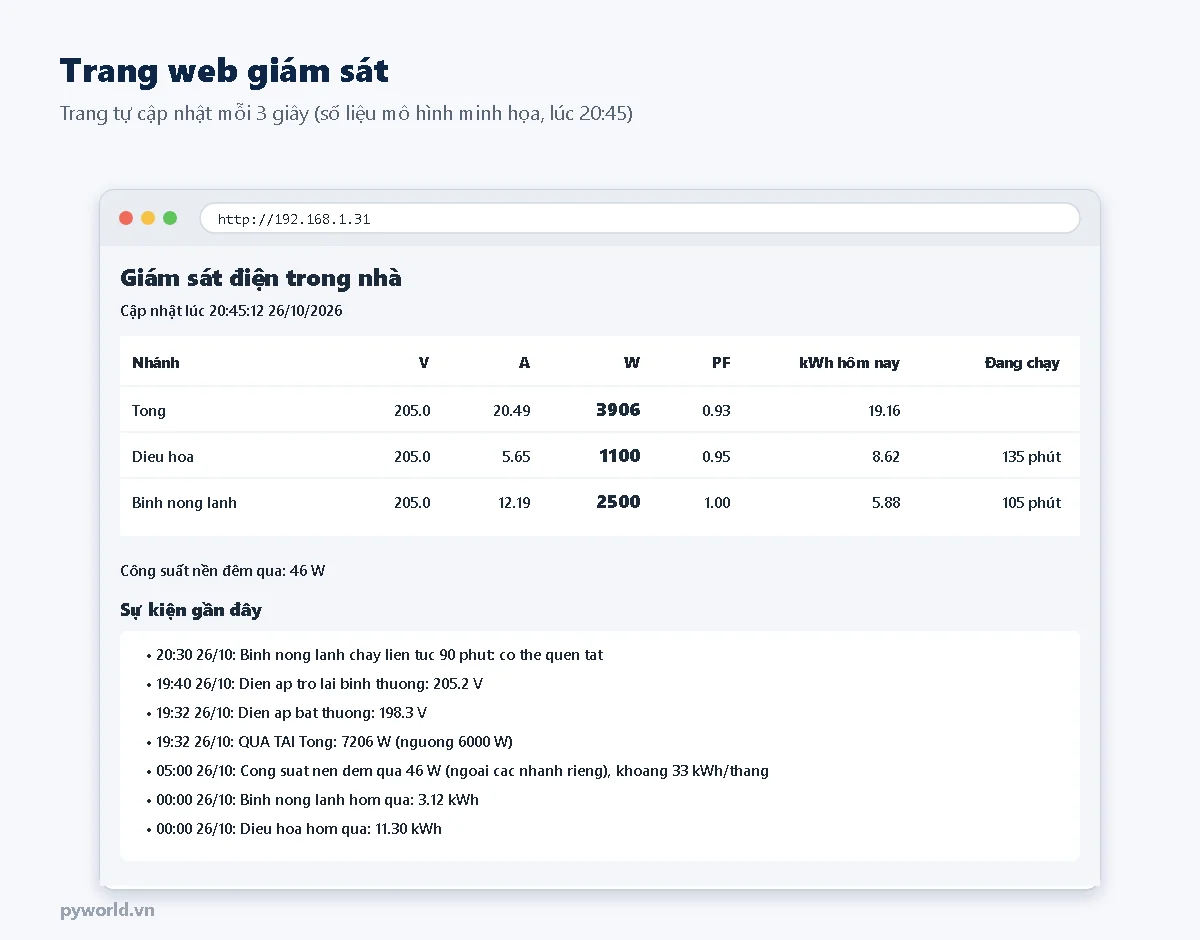Click the red close dot in browser window
This screenshot has width=1200, height=940.
click(126, 218)
